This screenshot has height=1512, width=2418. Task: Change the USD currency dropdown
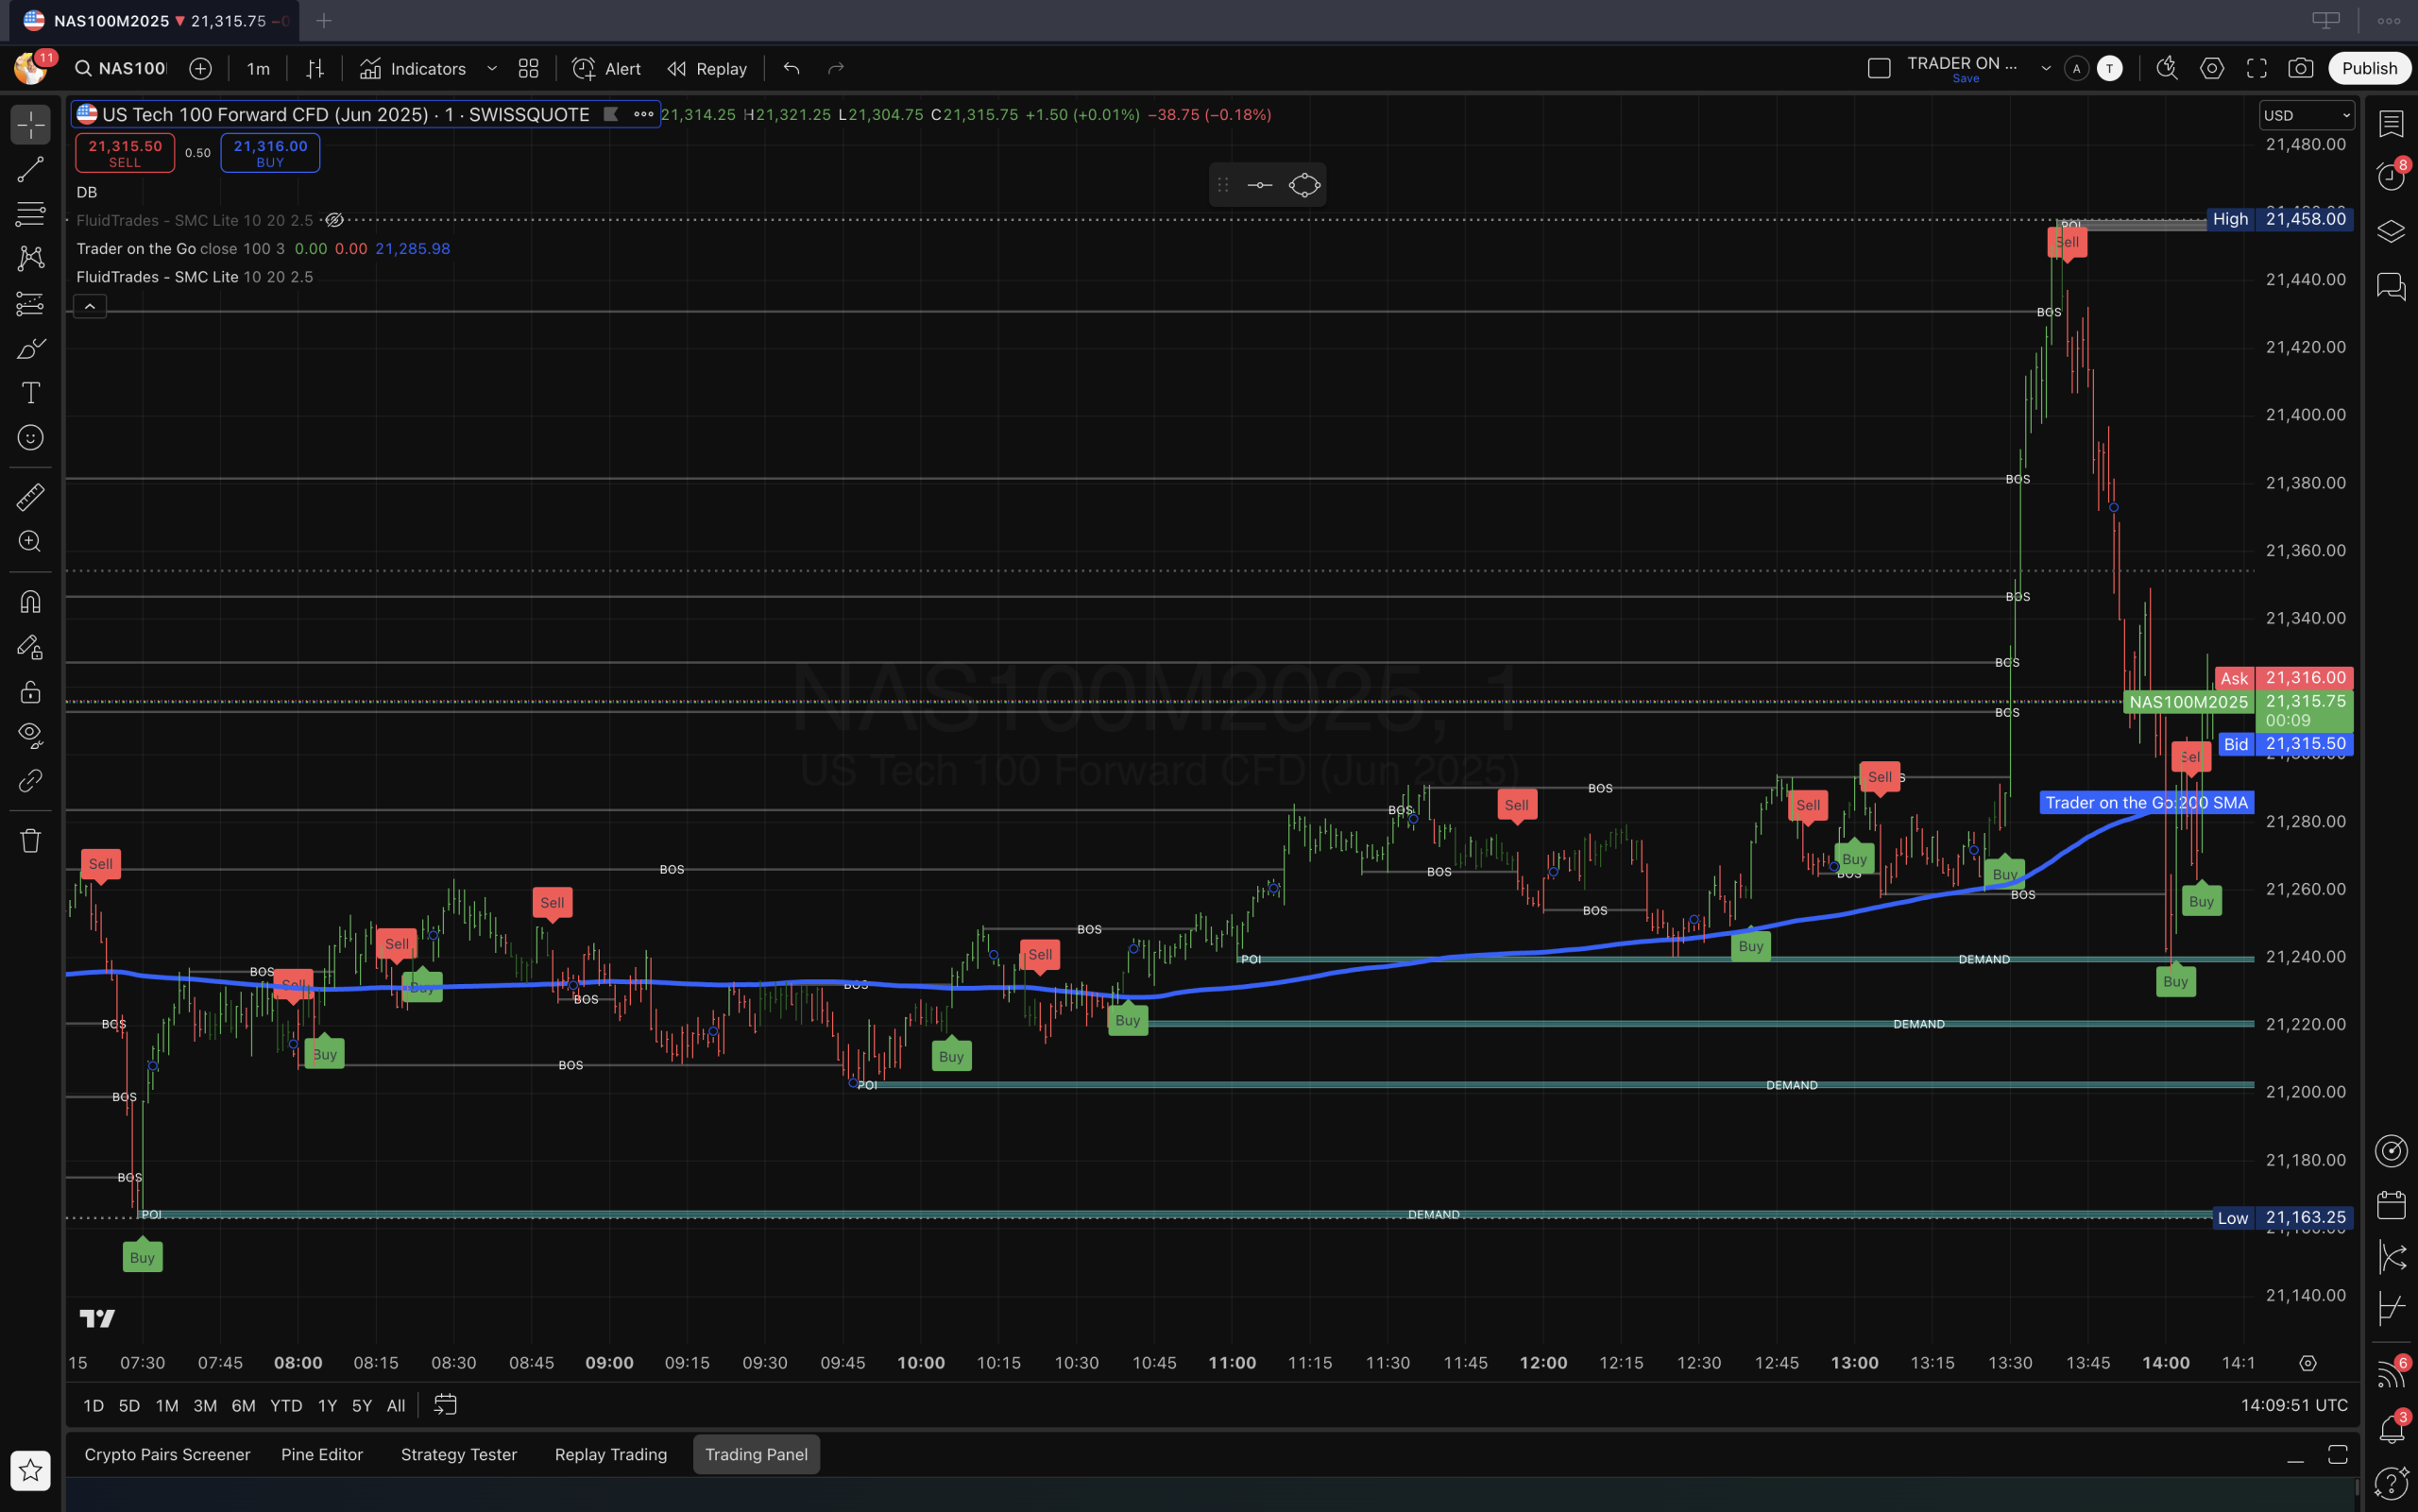2306,115
